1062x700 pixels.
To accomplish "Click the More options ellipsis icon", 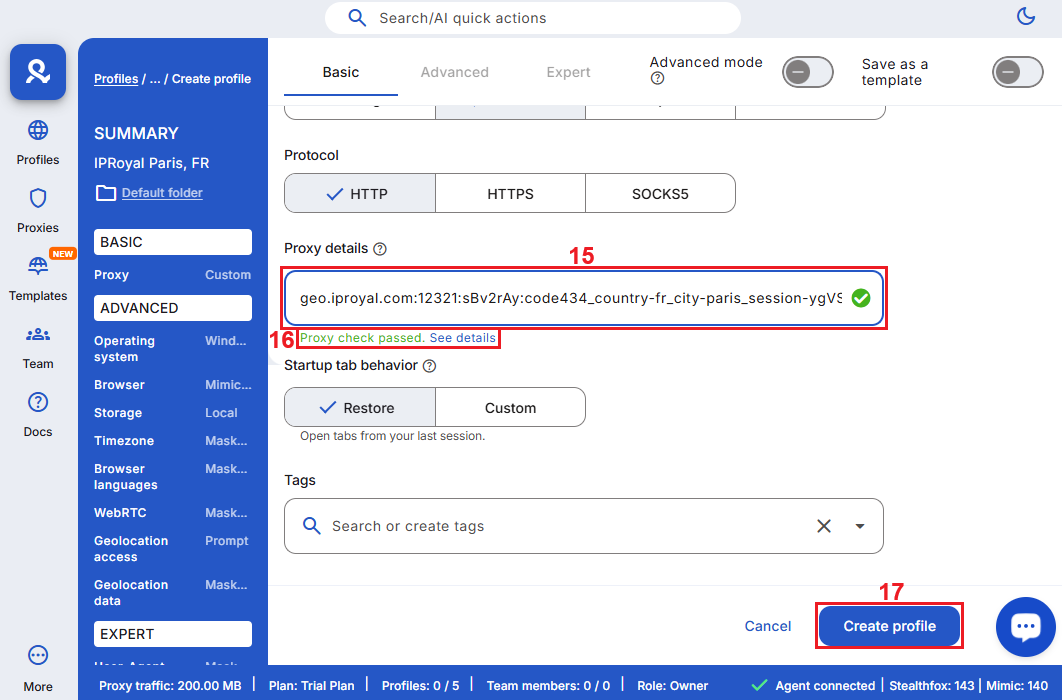I will coord(38,656).
